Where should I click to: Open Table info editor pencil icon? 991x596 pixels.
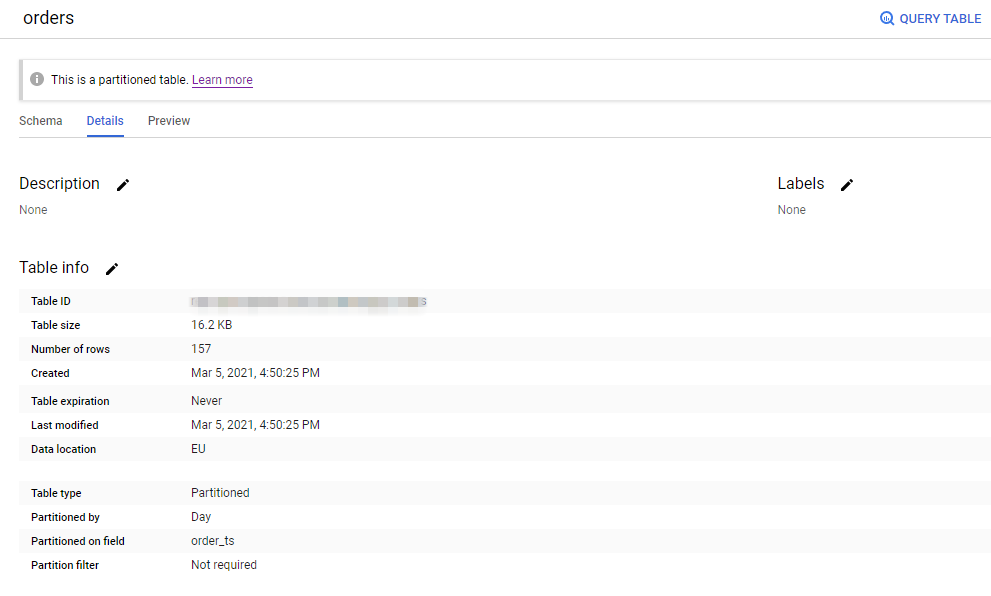click(x=112, y=269)
